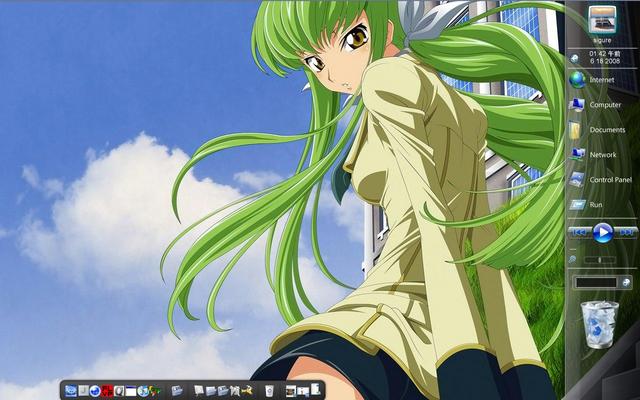Click the red square icon in the dock
This screenshot has height=400, width=640.
point(107,391)
